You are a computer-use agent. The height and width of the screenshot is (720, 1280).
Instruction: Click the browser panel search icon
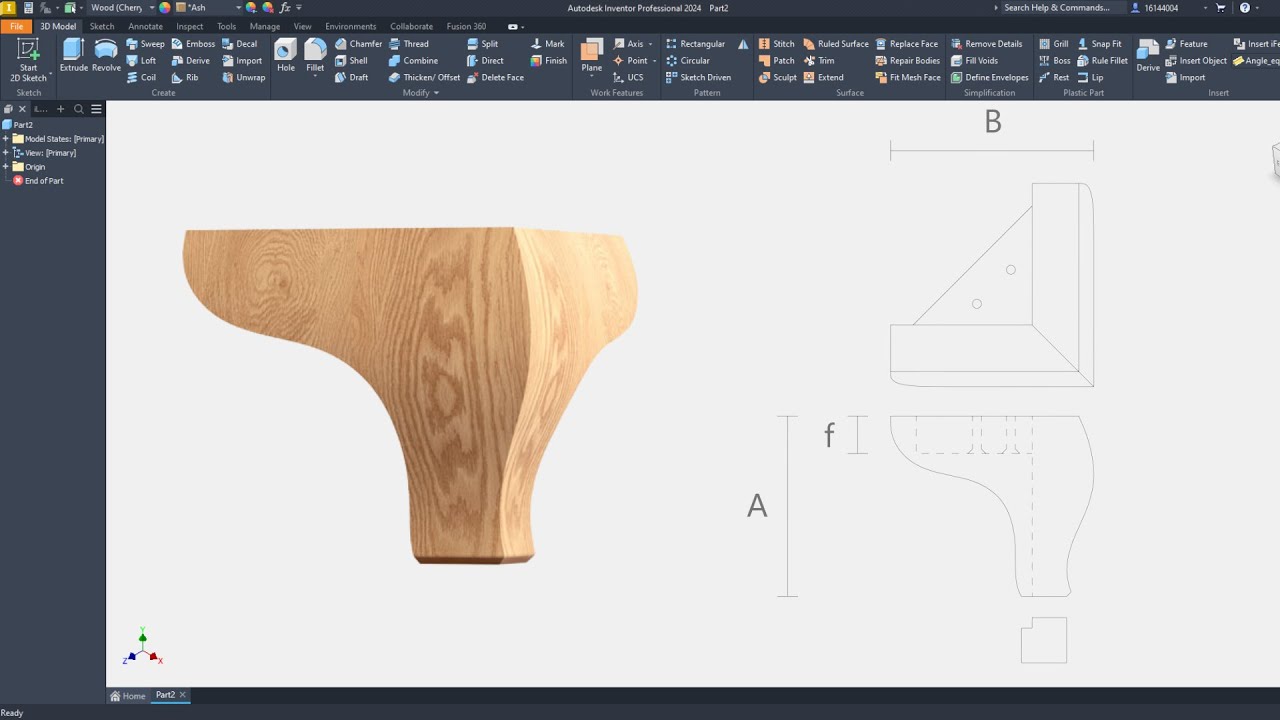pos(79,109)
